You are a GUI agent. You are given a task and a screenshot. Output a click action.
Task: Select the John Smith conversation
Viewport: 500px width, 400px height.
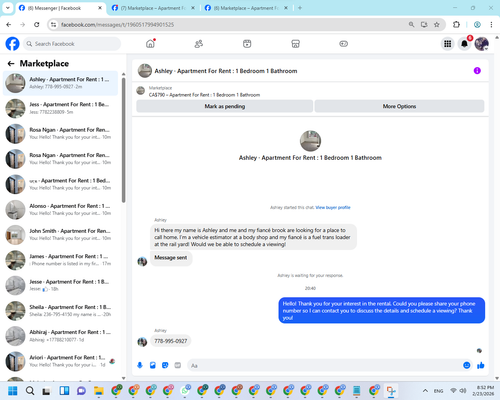coord(61,235)
